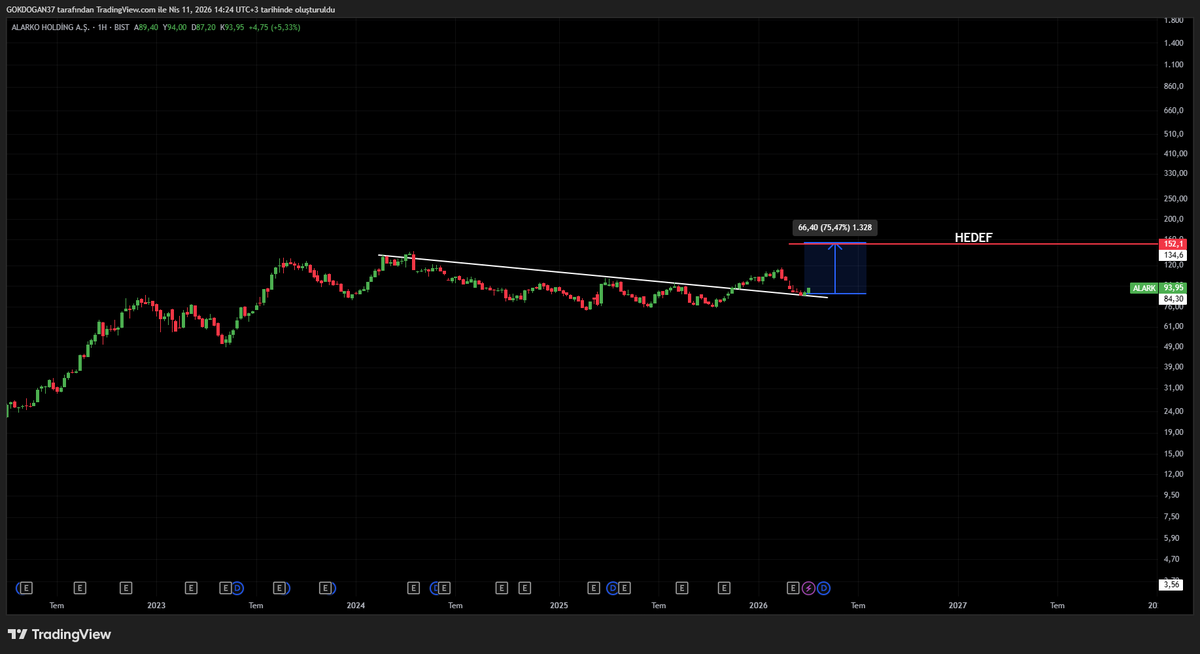1200x654 pixels.
Task: Click the 12,00 price axis label
Action: [1174, 474]
